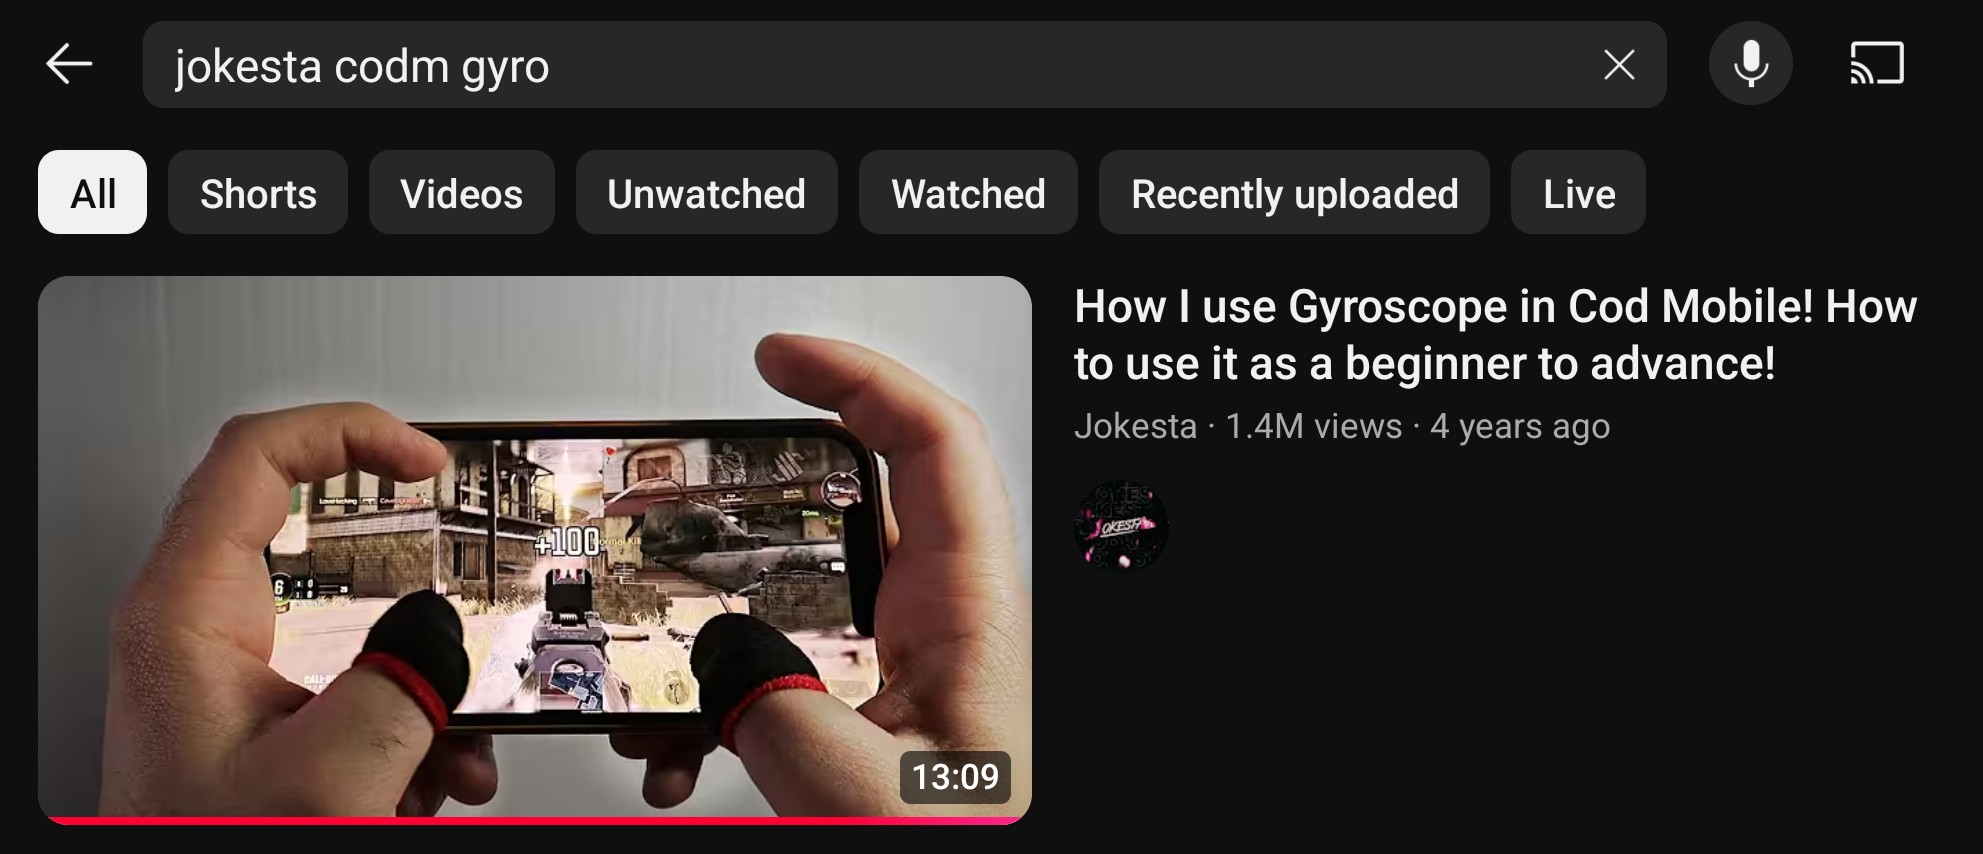Open the video via its title text

(1495, 335)
